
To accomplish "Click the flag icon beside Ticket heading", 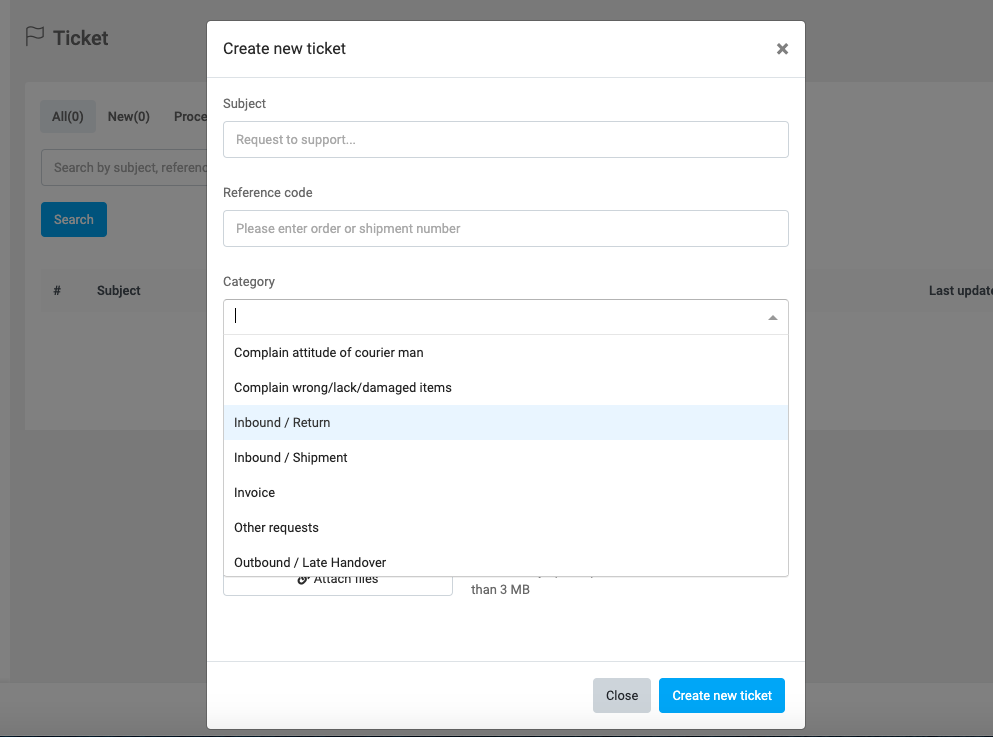I will 35,37.
